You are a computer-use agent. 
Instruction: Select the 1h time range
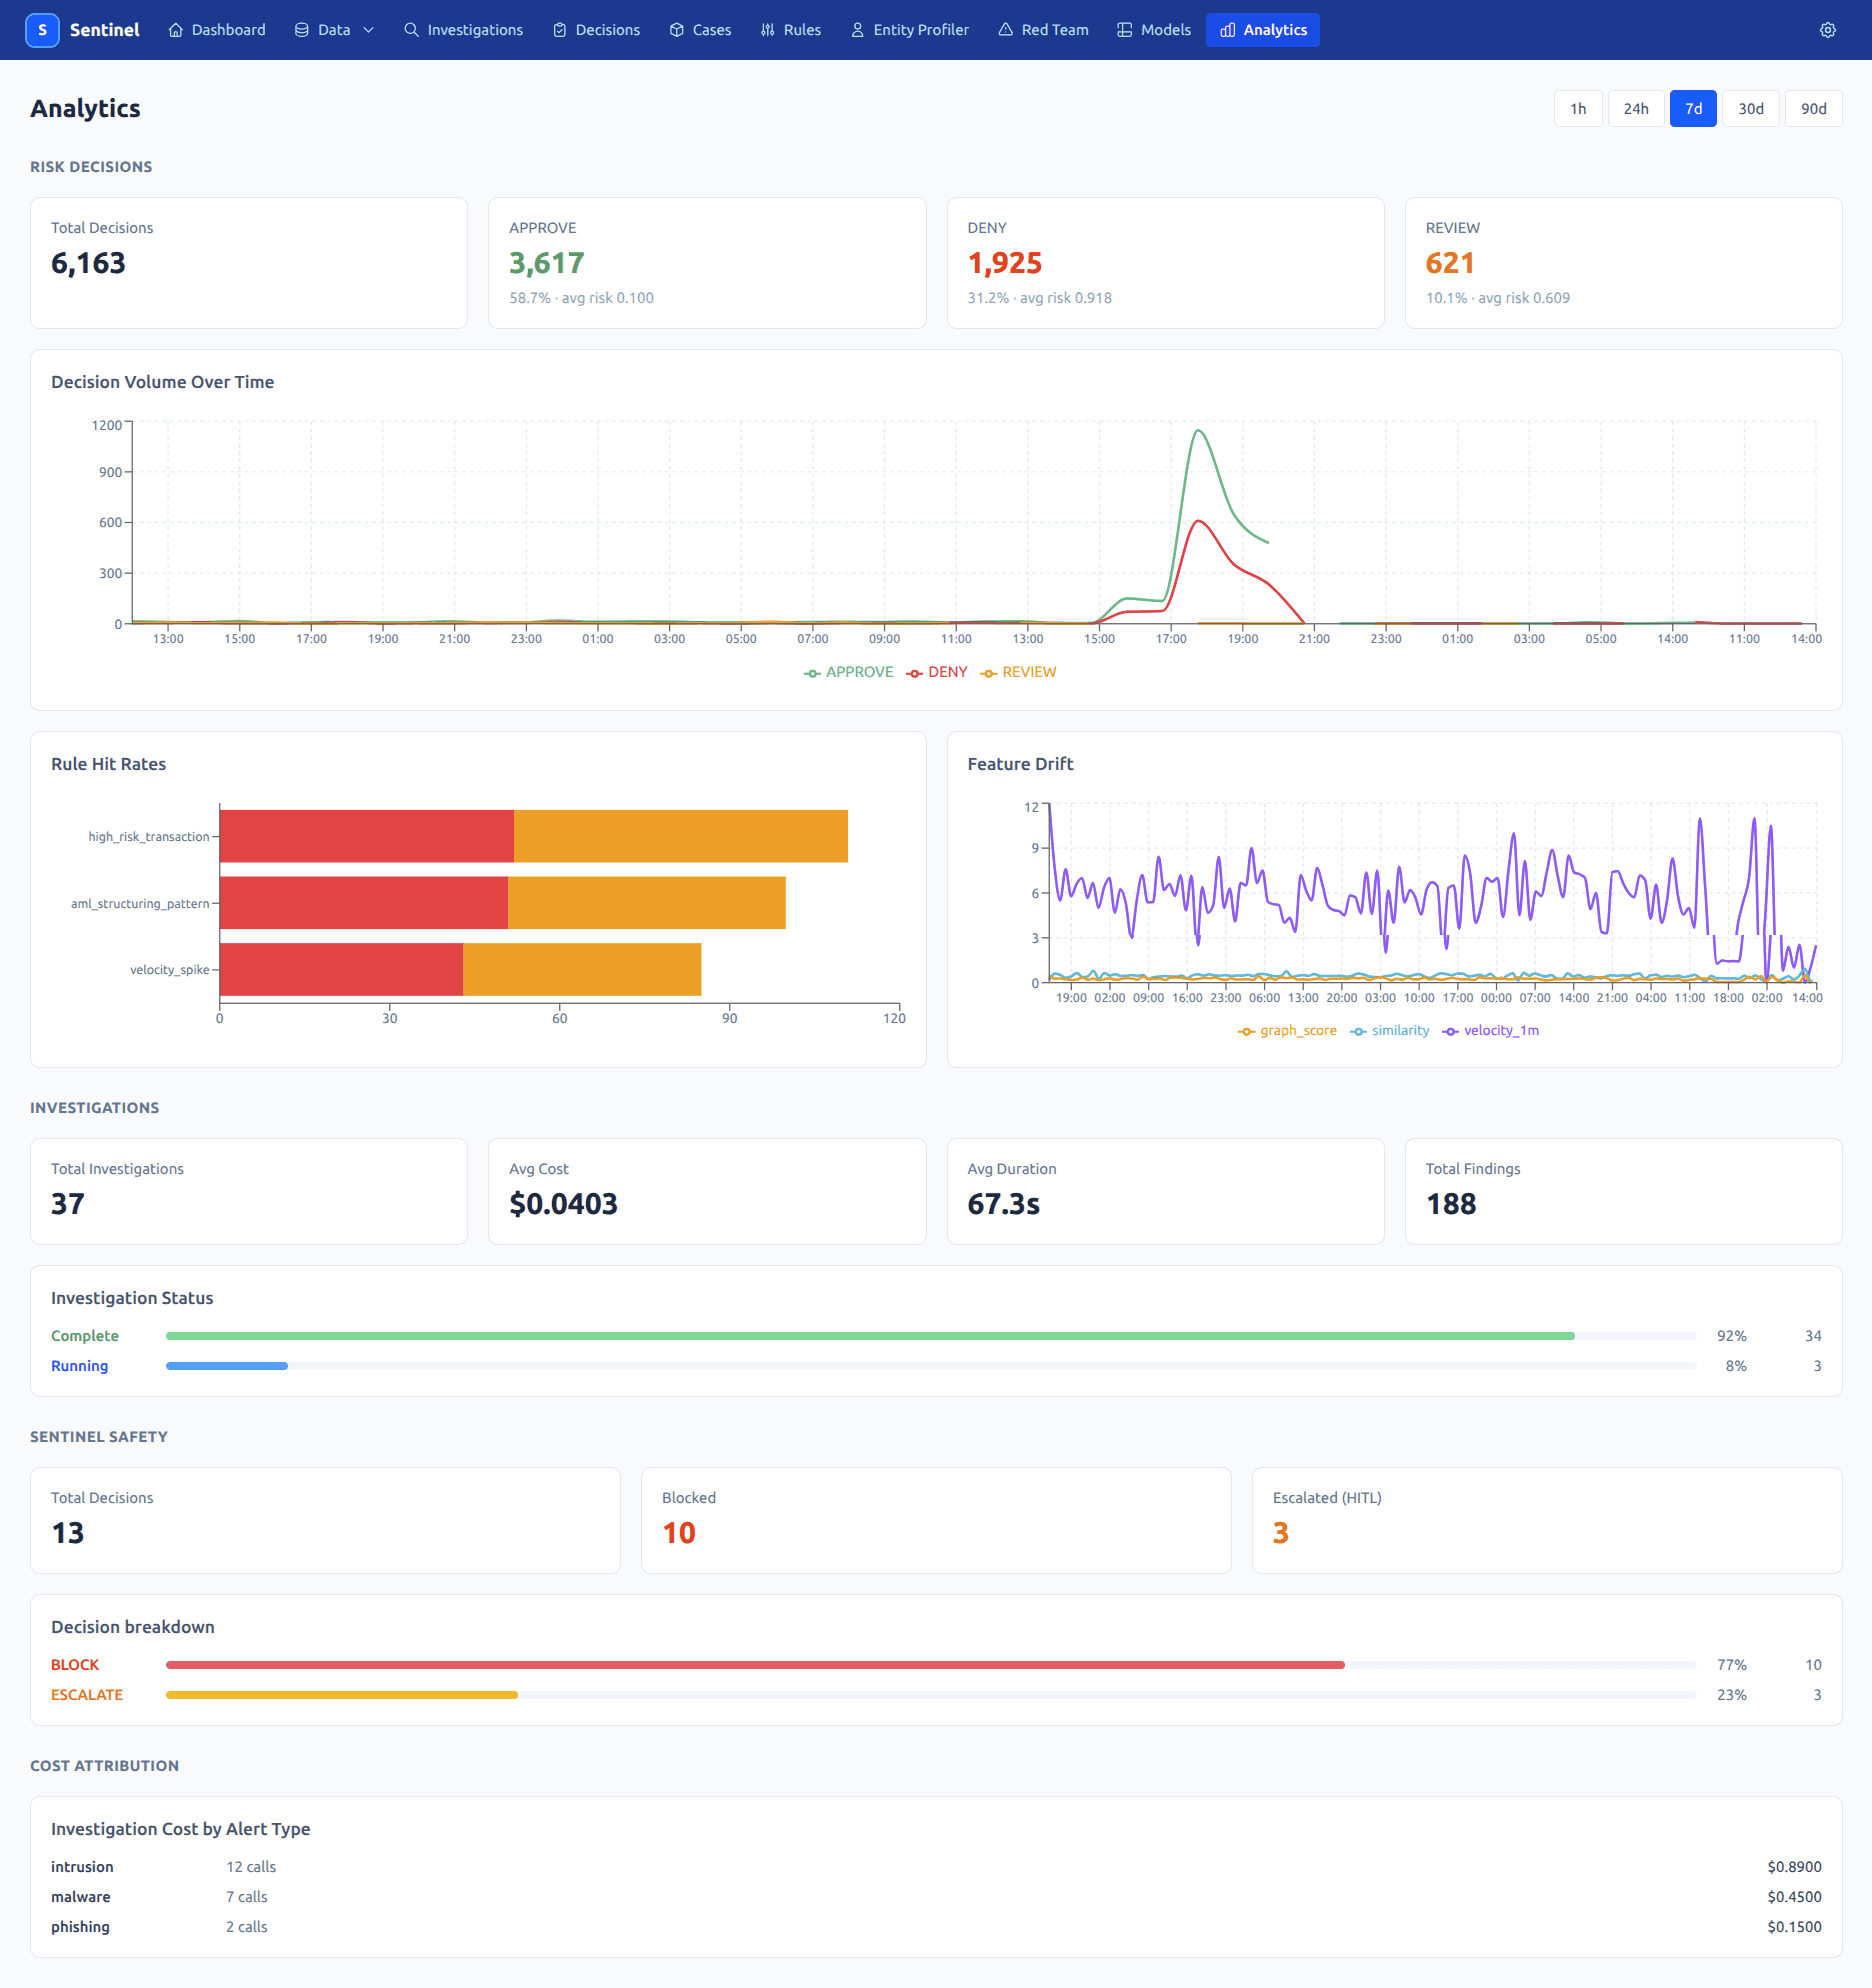(x=1578, y=109)
